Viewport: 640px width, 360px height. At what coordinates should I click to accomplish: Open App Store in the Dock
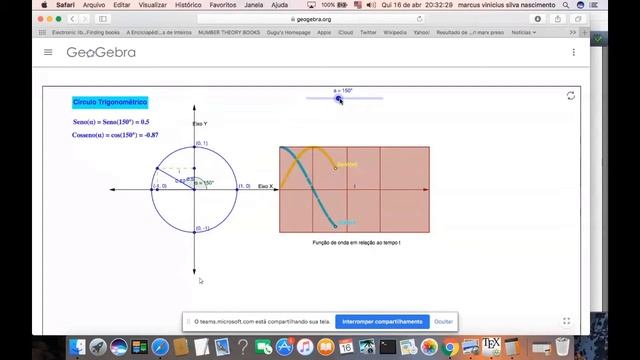click(284, 347)
